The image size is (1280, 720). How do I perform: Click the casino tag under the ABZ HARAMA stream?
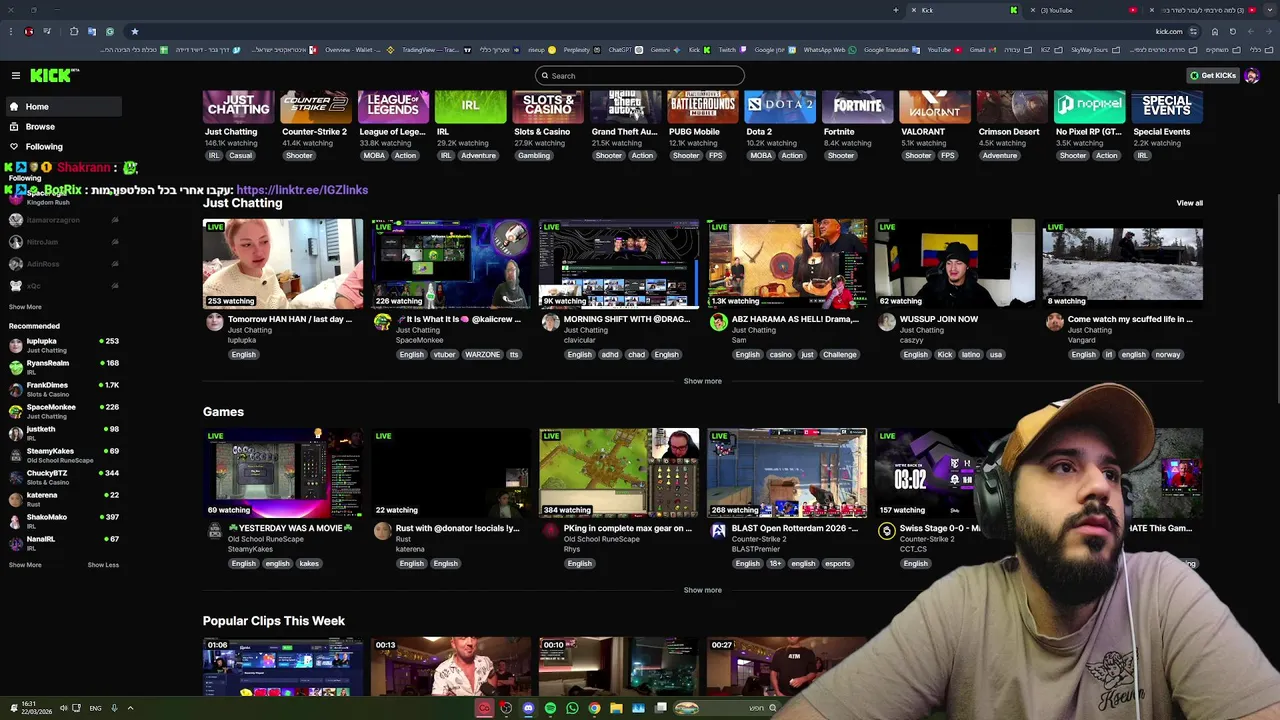click(780, 354)
